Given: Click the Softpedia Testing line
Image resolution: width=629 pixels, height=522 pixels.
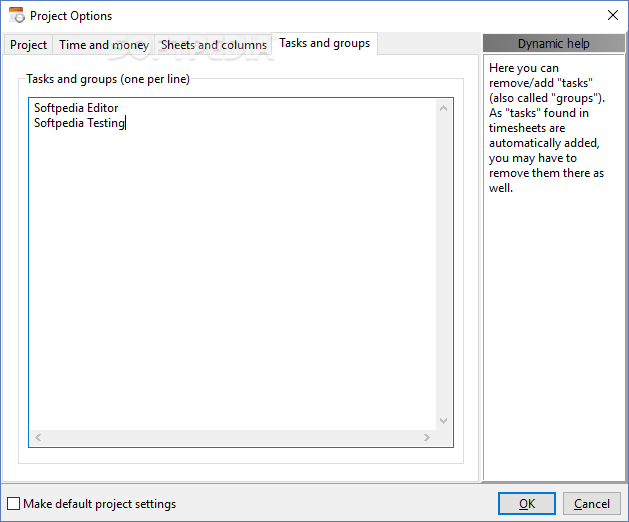Looking at the screenshot, I should tap(79, 123).
